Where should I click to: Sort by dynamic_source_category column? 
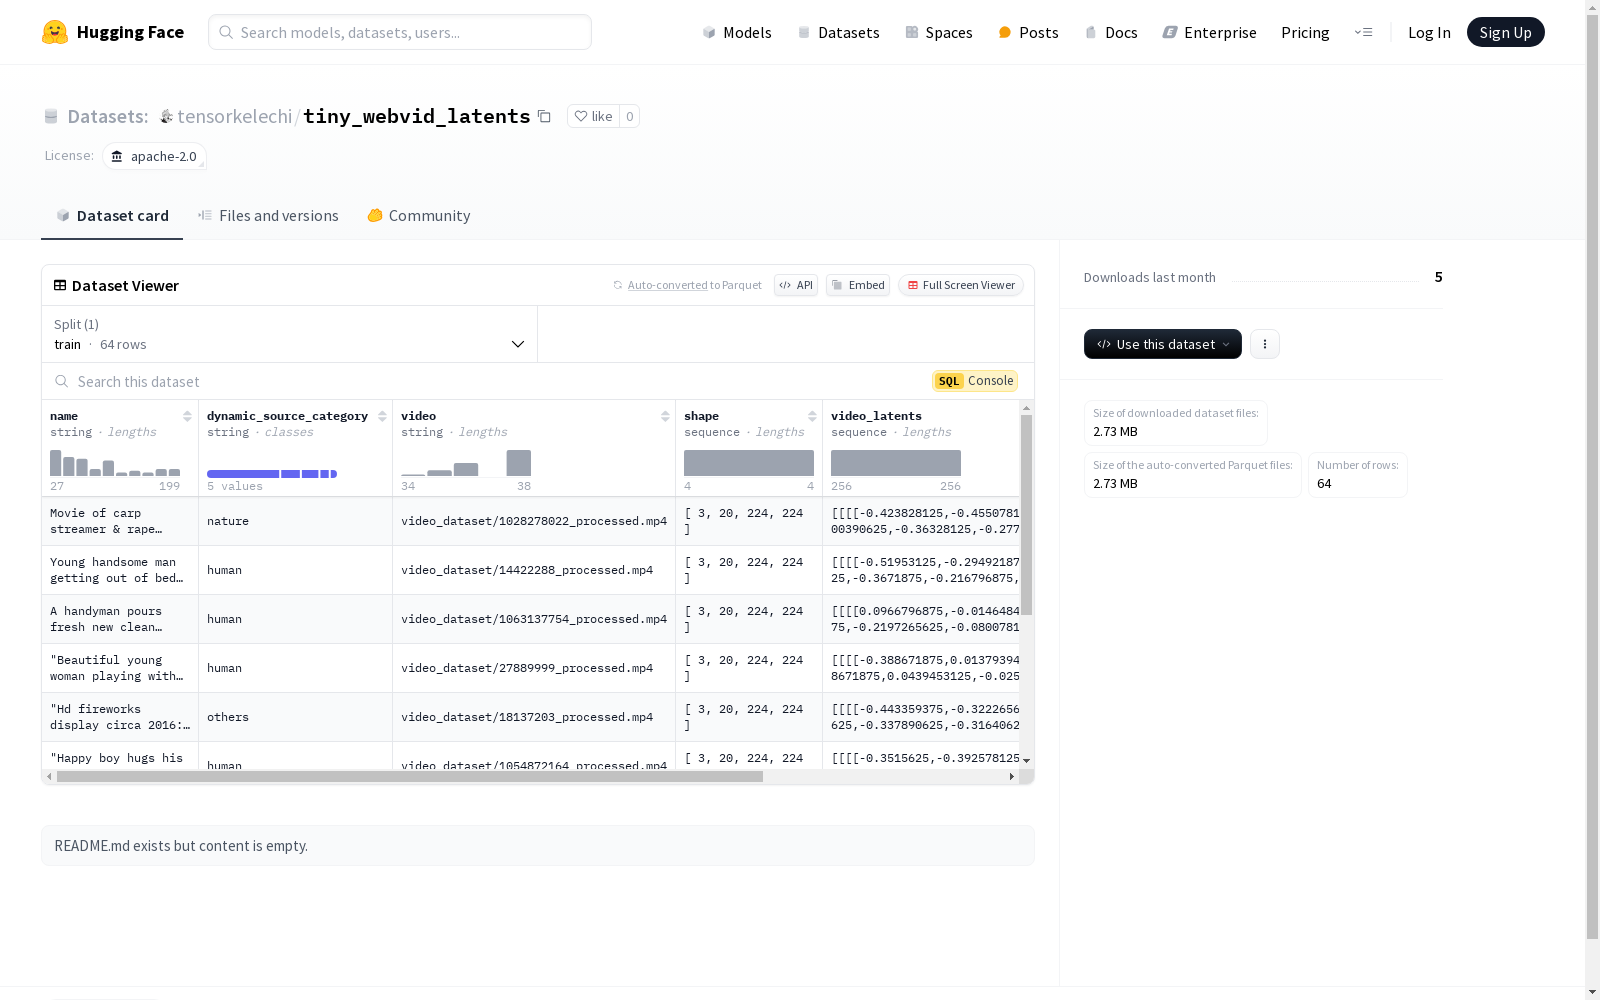tap(382, 416)
